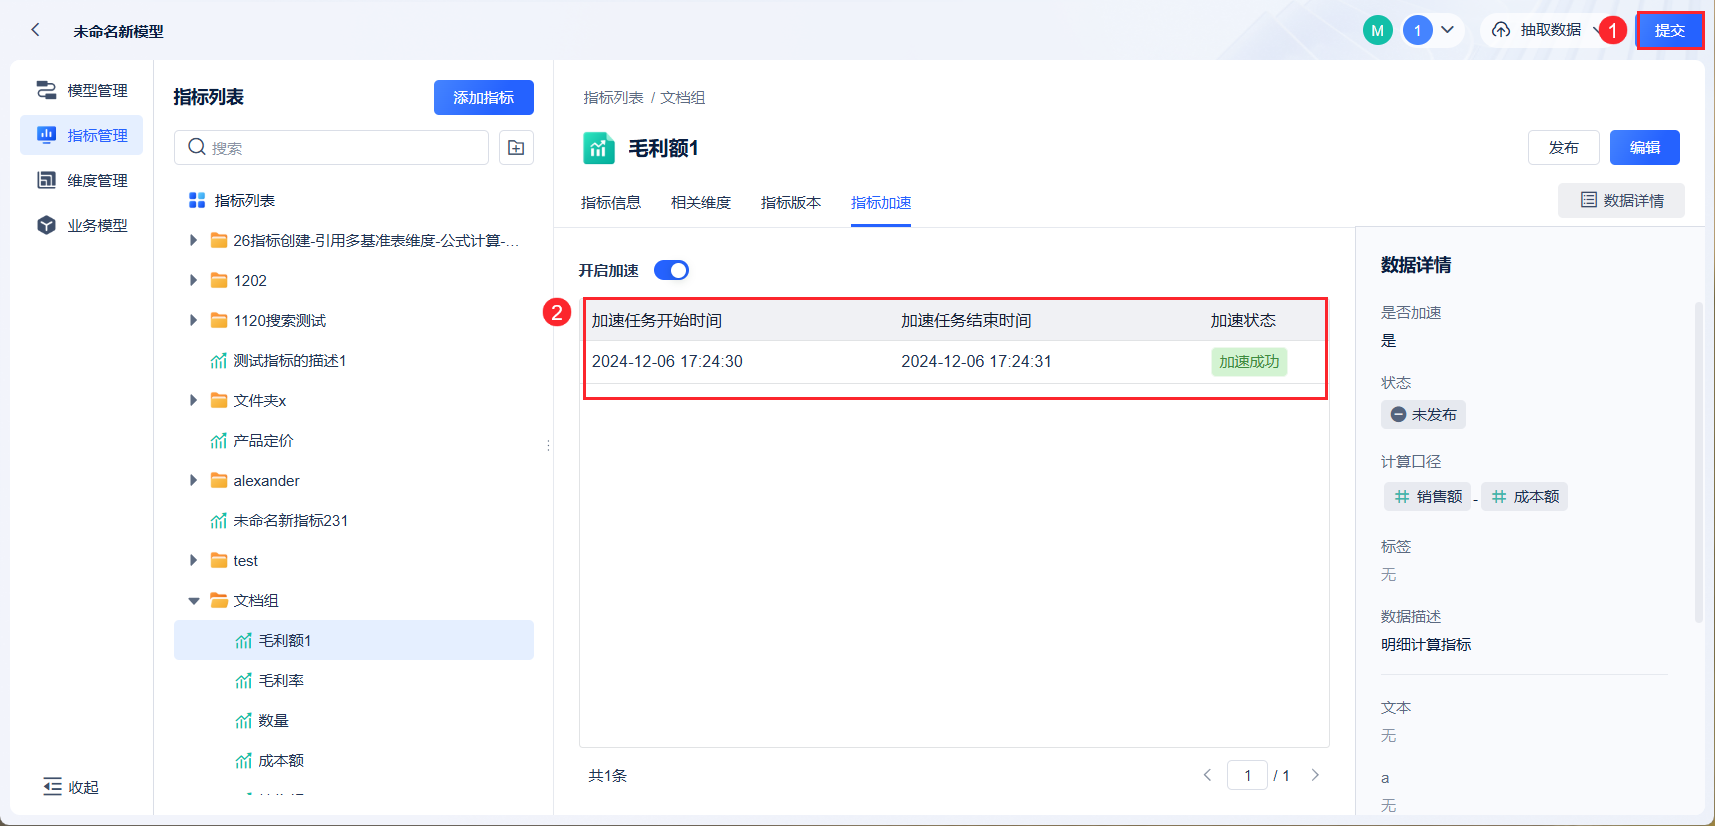Click the 模型管理 sidebar icon
The width and height of the screenshot is (1715, 826).
(46, 90)
